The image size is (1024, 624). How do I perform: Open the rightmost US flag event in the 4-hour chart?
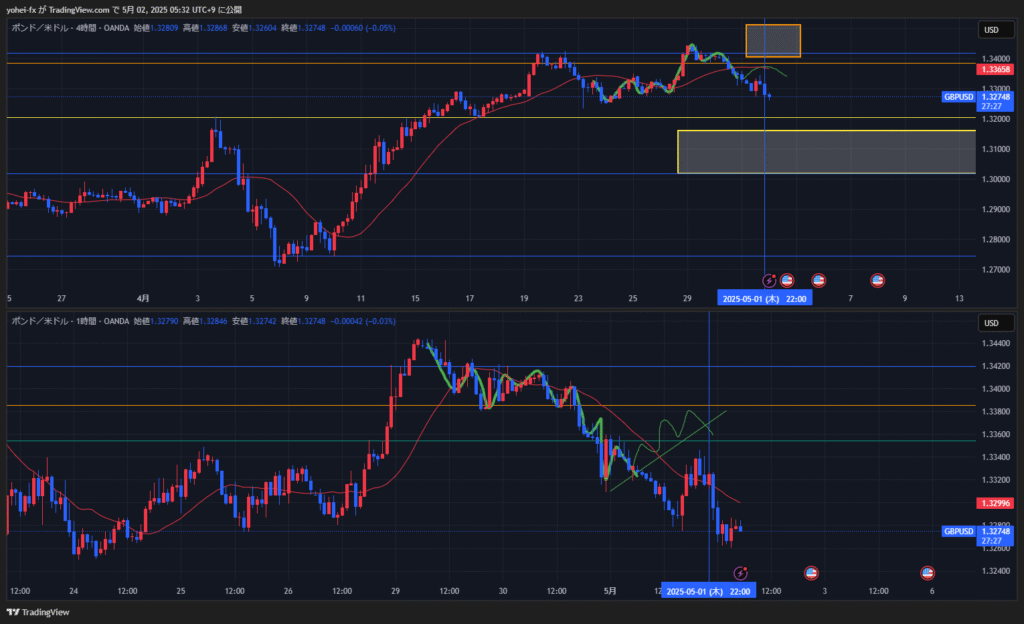(x=878, y=281)
